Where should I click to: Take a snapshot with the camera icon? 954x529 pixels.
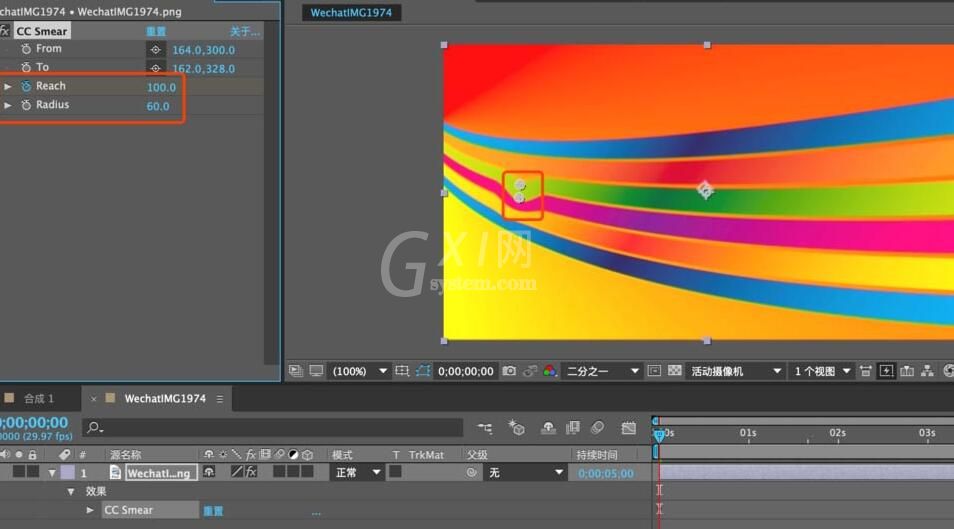(x=509, y=371)
